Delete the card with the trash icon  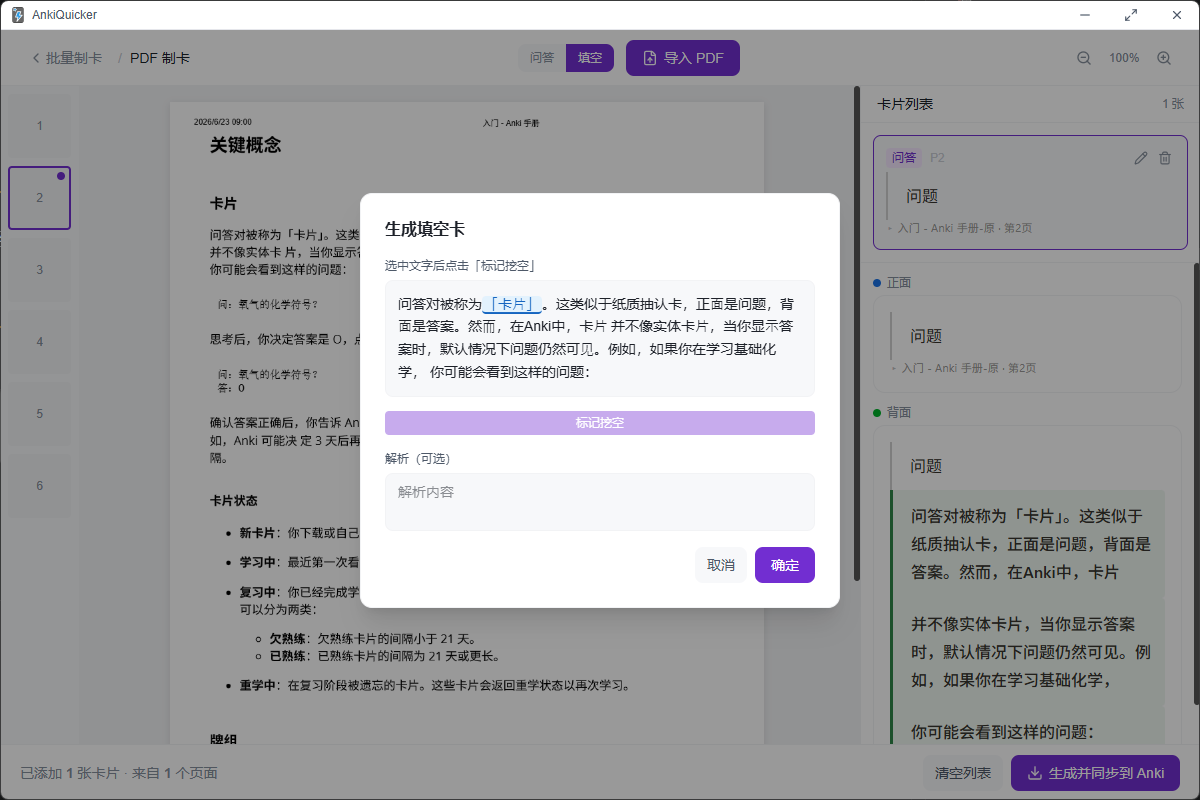click(1165, 158)
